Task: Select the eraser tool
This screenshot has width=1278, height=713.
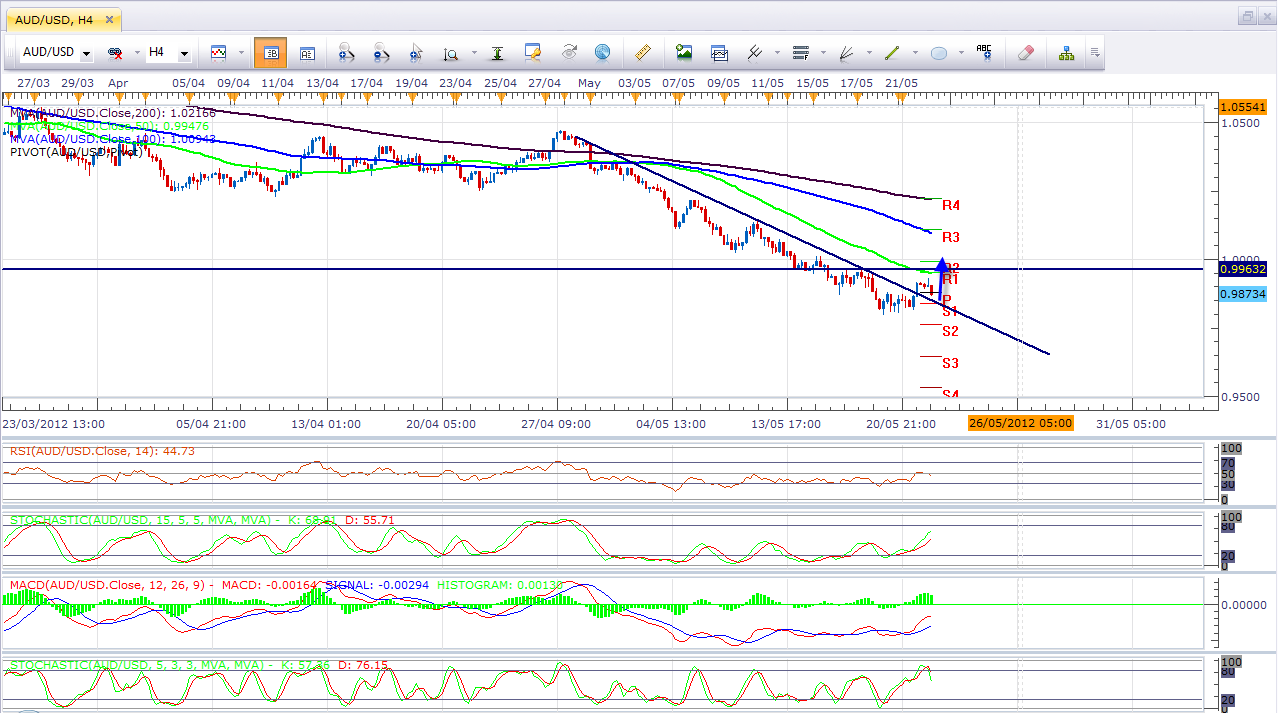Action: click(x=1026, y=52)
